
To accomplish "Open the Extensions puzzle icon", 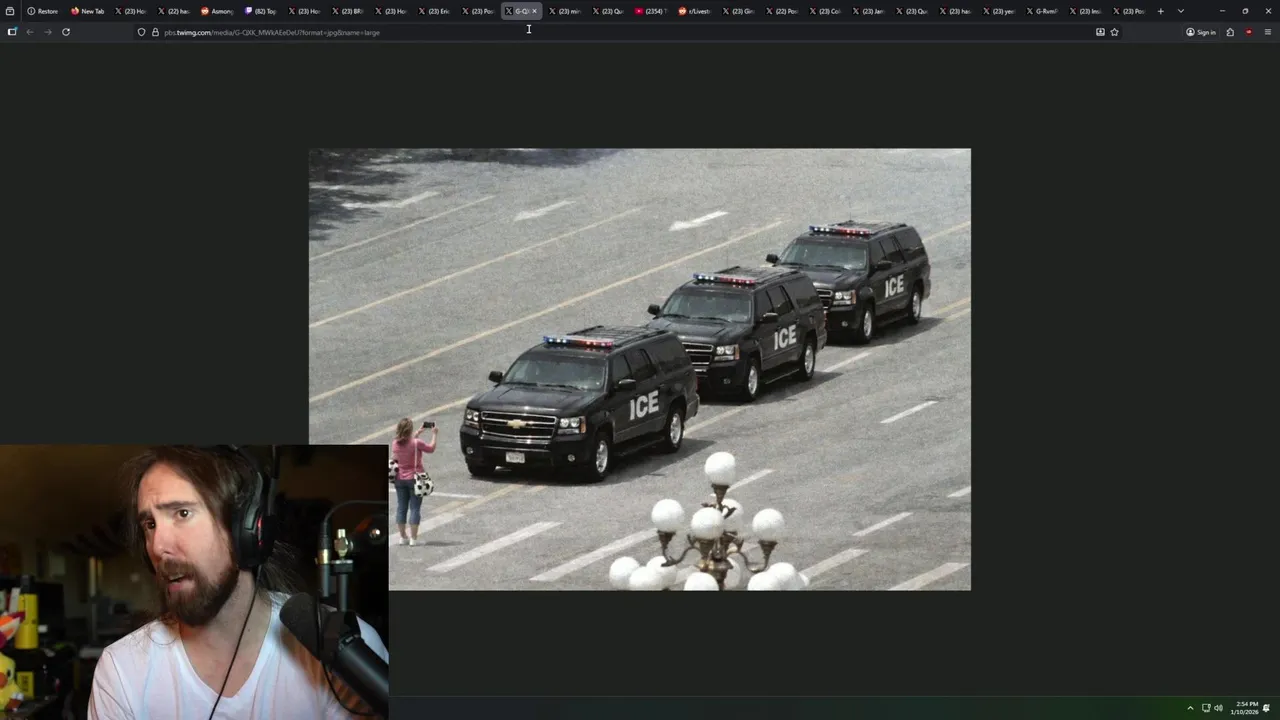I will [x=1230, y=32].
